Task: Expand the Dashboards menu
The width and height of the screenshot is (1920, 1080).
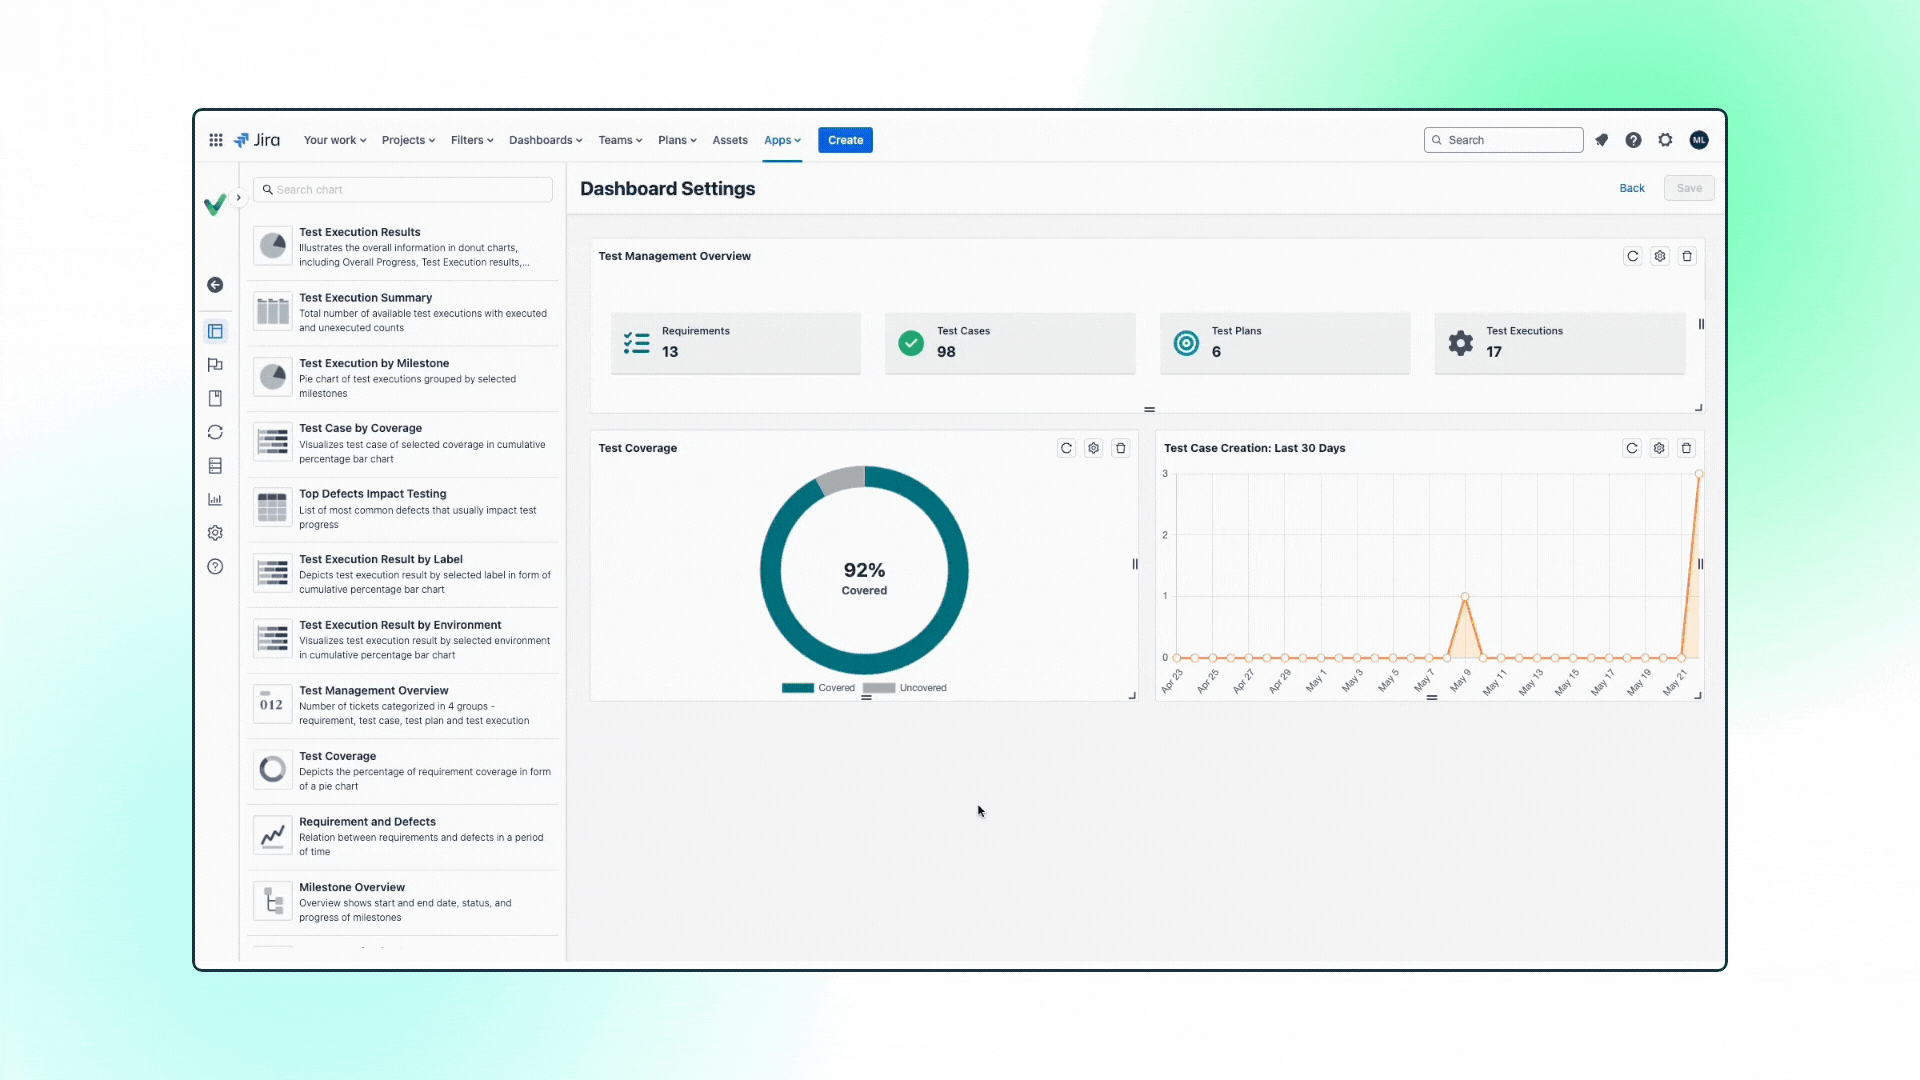Action: tap(545, 140)
